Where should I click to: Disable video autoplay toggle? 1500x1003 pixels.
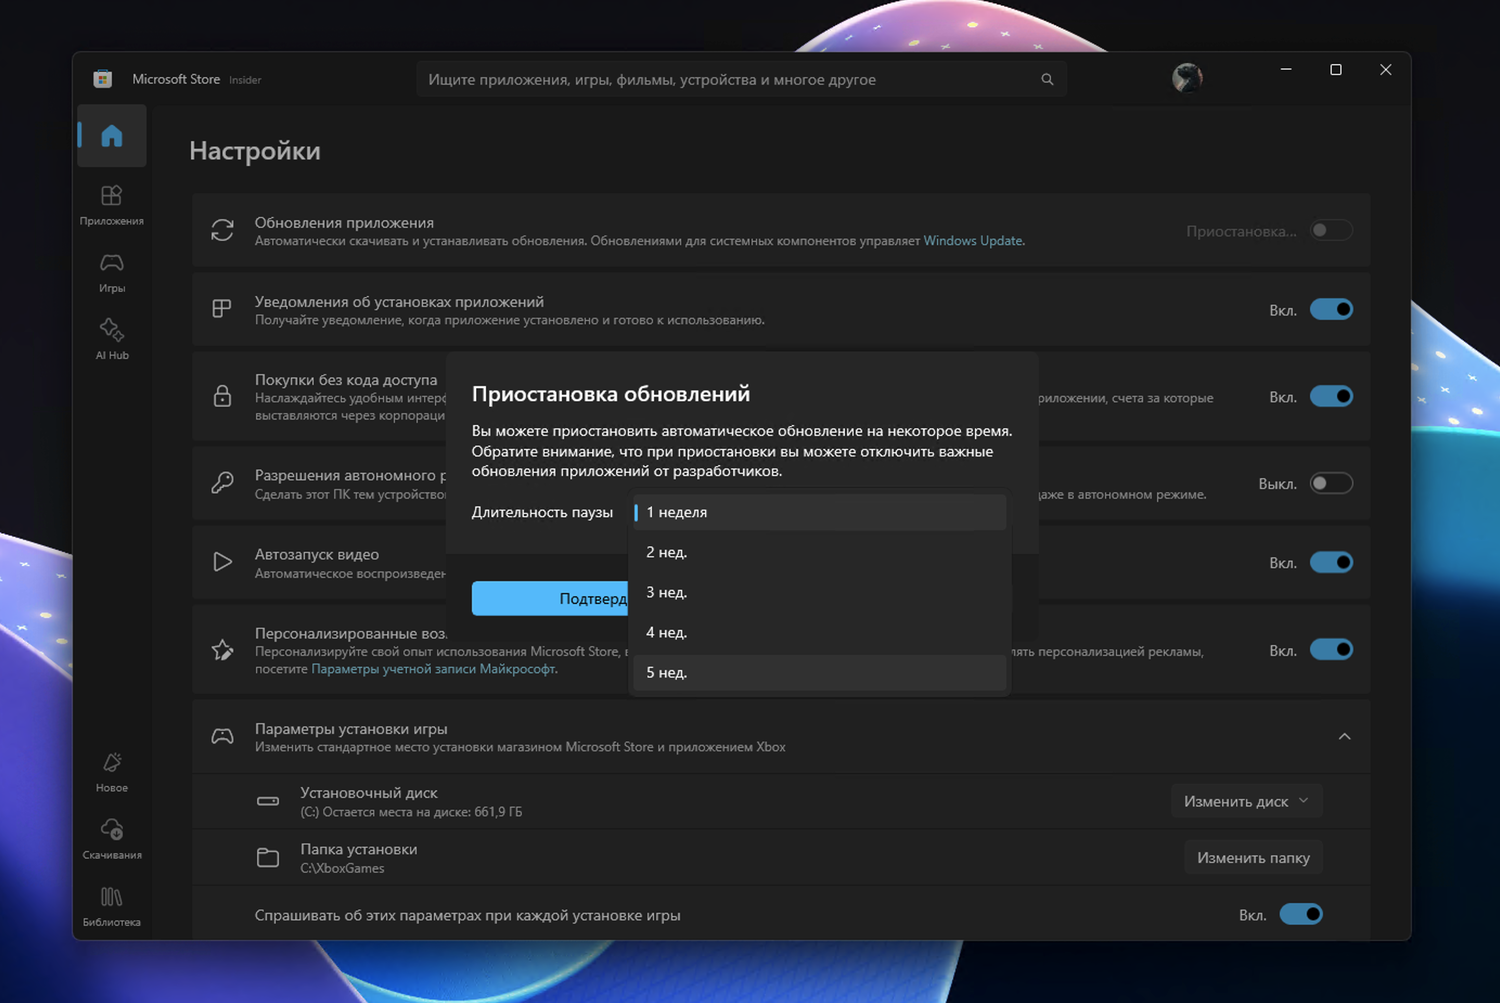click(x=1331, y=562)
